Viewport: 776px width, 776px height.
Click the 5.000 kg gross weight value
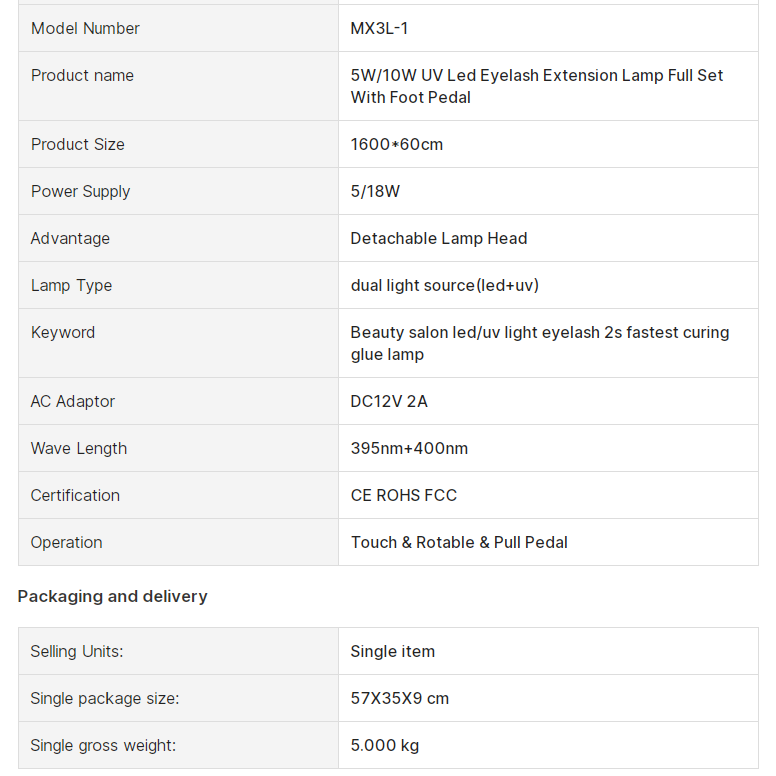pos(384,745)
